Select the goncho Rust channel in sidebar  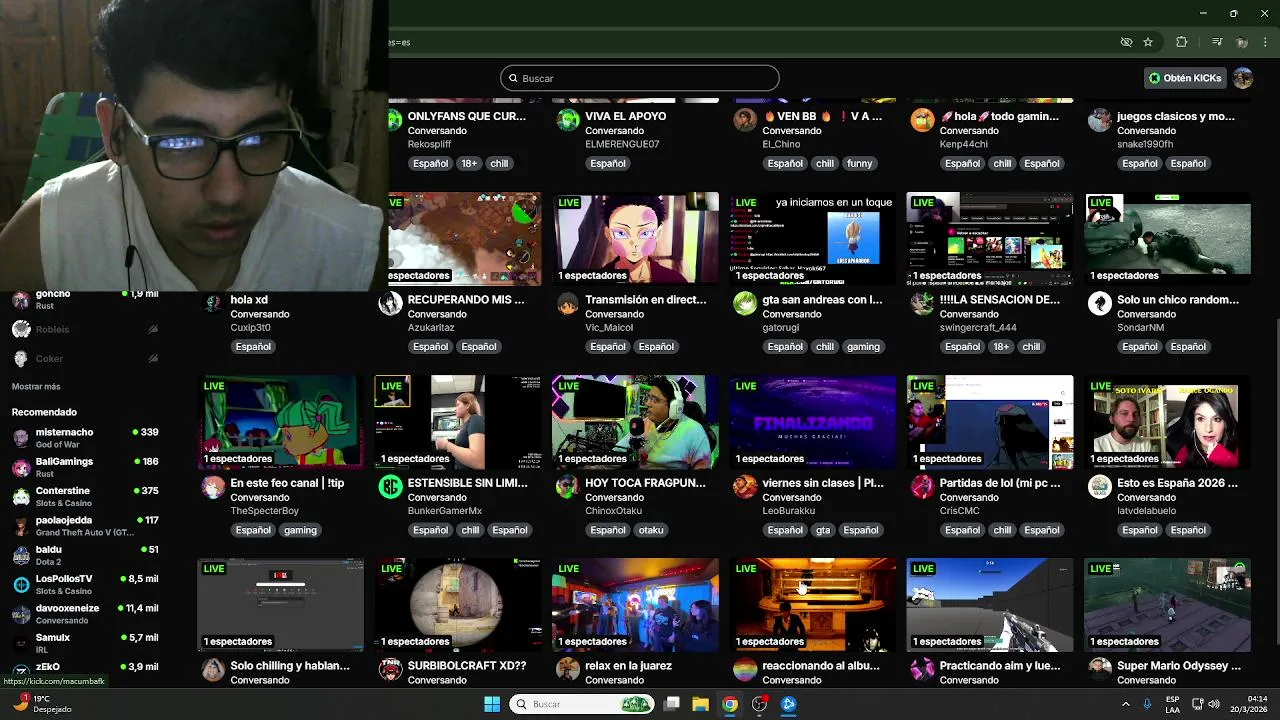click(85, 299)
